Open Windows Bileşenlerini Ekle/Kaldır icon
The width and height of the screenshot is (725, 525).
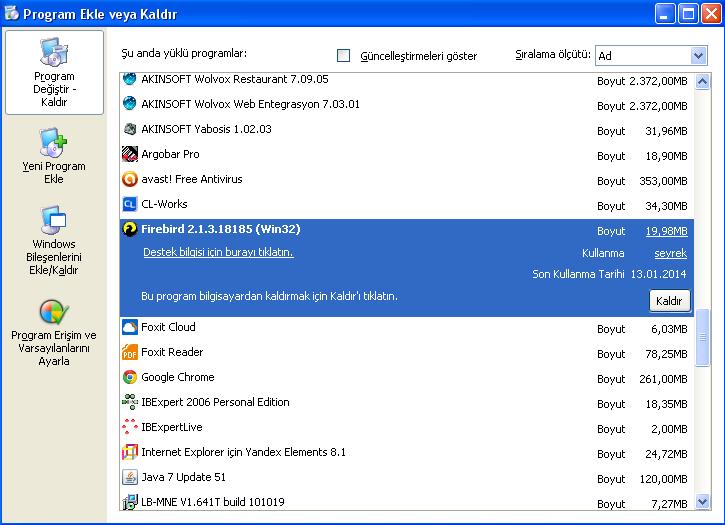click(x=54, y=219)
